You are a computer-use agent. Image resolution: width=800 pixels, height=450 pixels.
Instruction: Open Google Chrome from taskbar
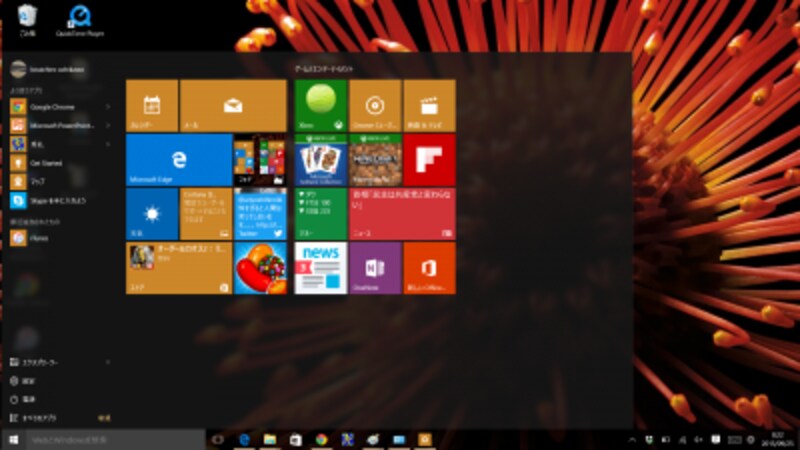point(321,439)
